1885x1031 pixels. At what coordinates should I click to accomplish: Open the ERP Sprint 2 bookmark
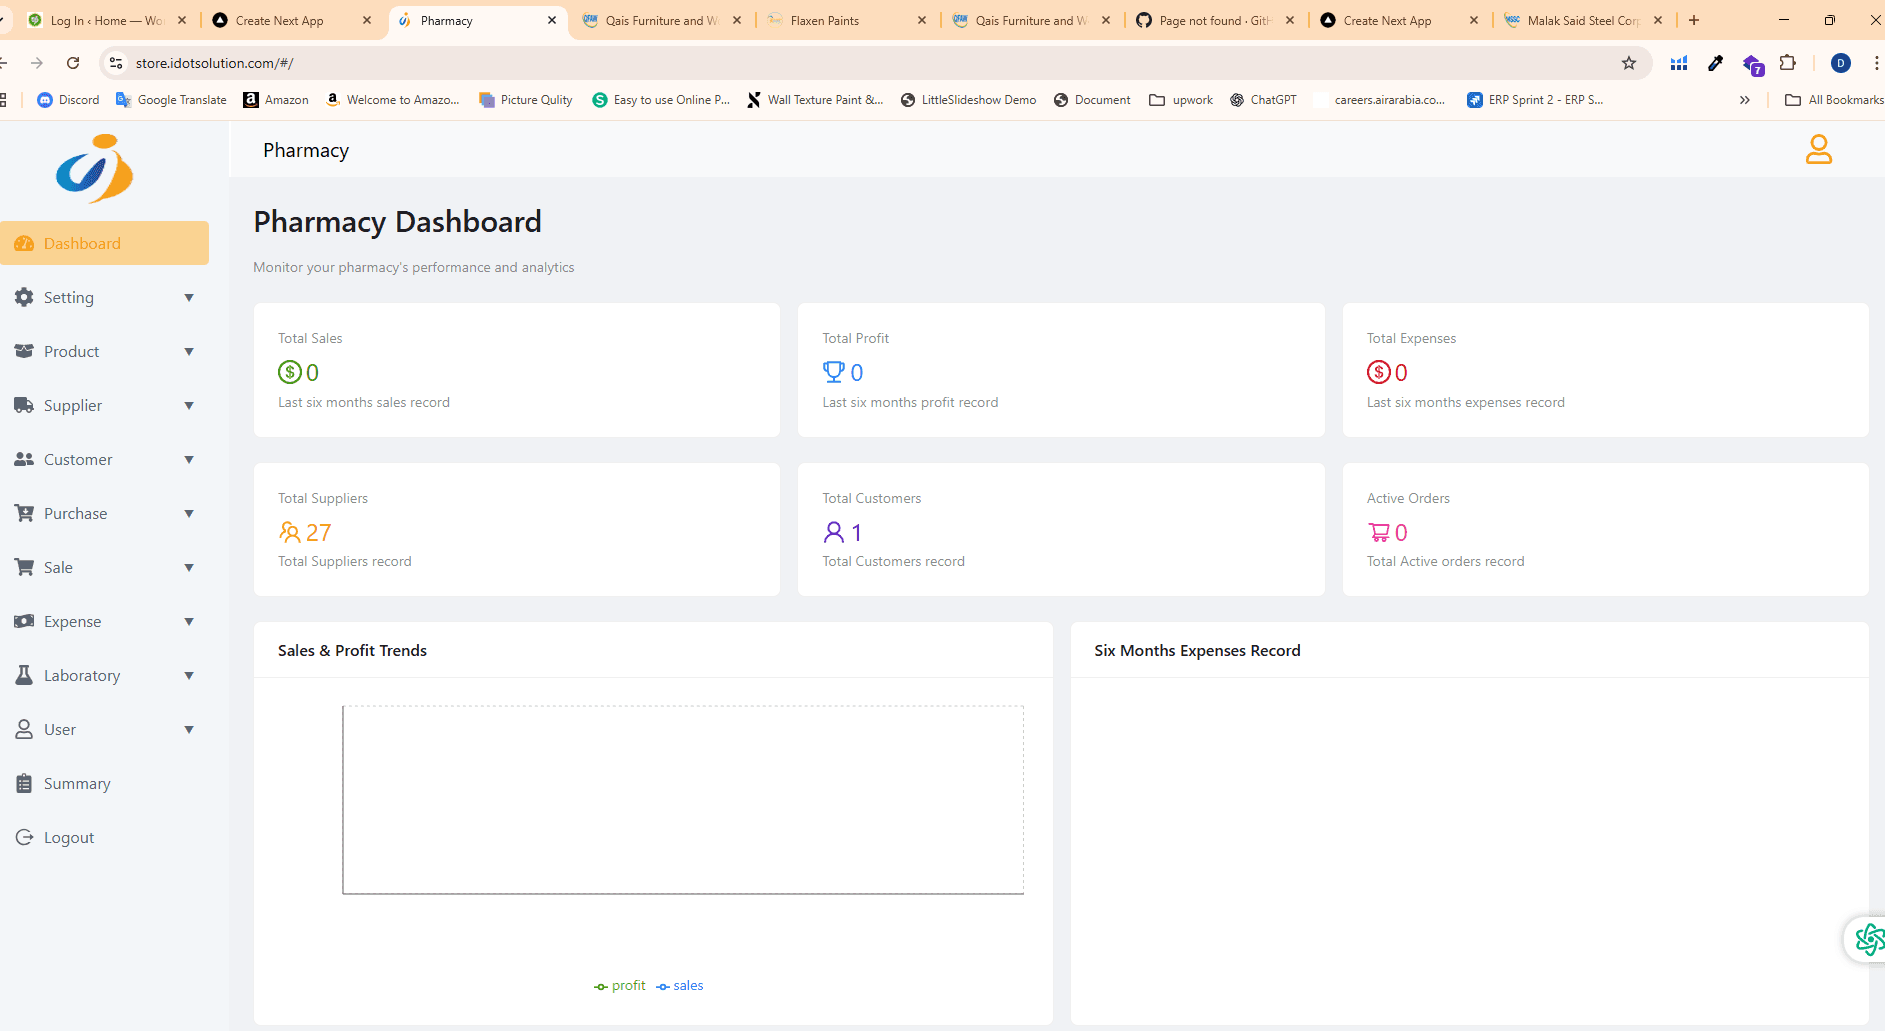1535,100
